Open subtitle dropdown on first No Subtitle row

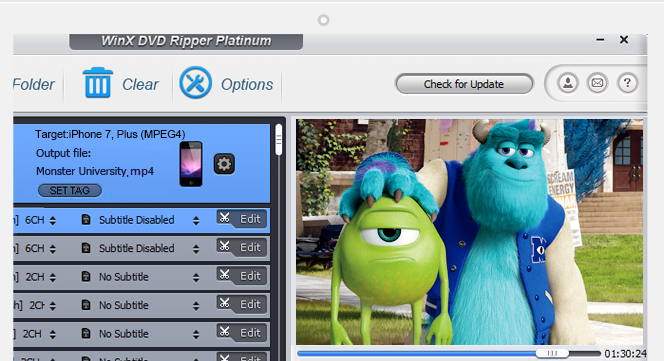196,278
